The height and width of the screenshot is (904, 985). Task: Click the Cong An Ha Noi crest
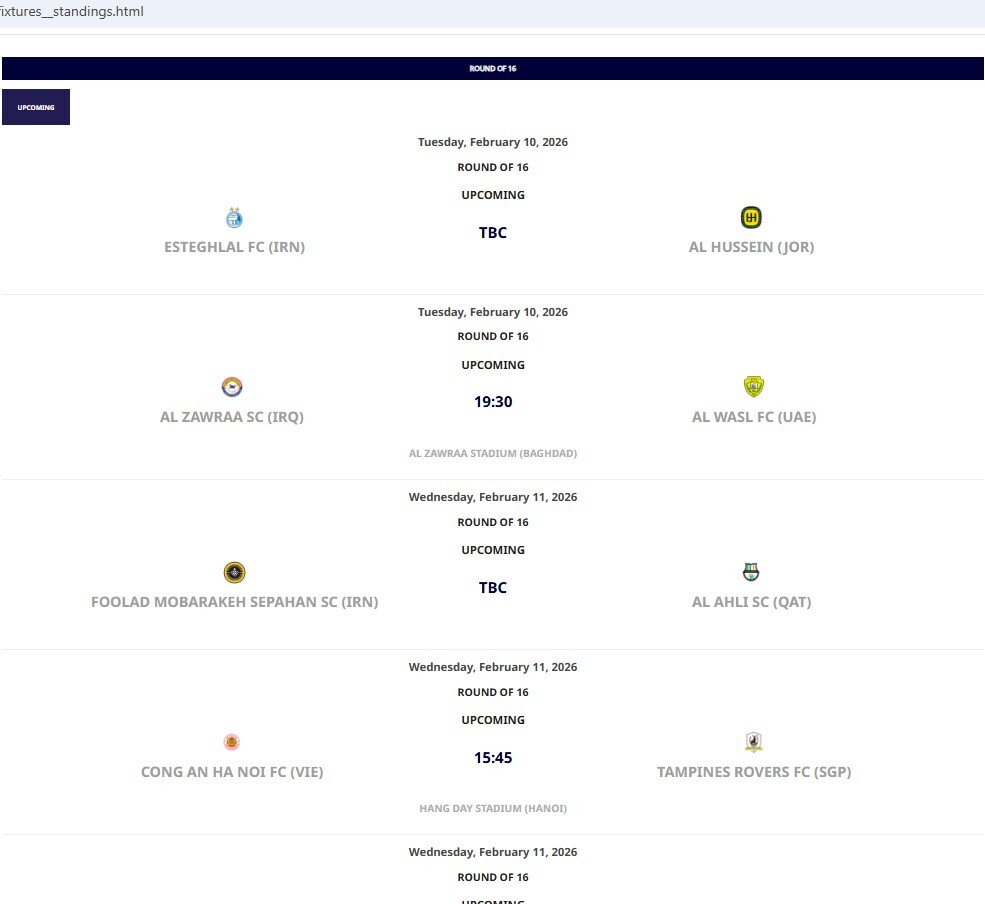point(232,742)
